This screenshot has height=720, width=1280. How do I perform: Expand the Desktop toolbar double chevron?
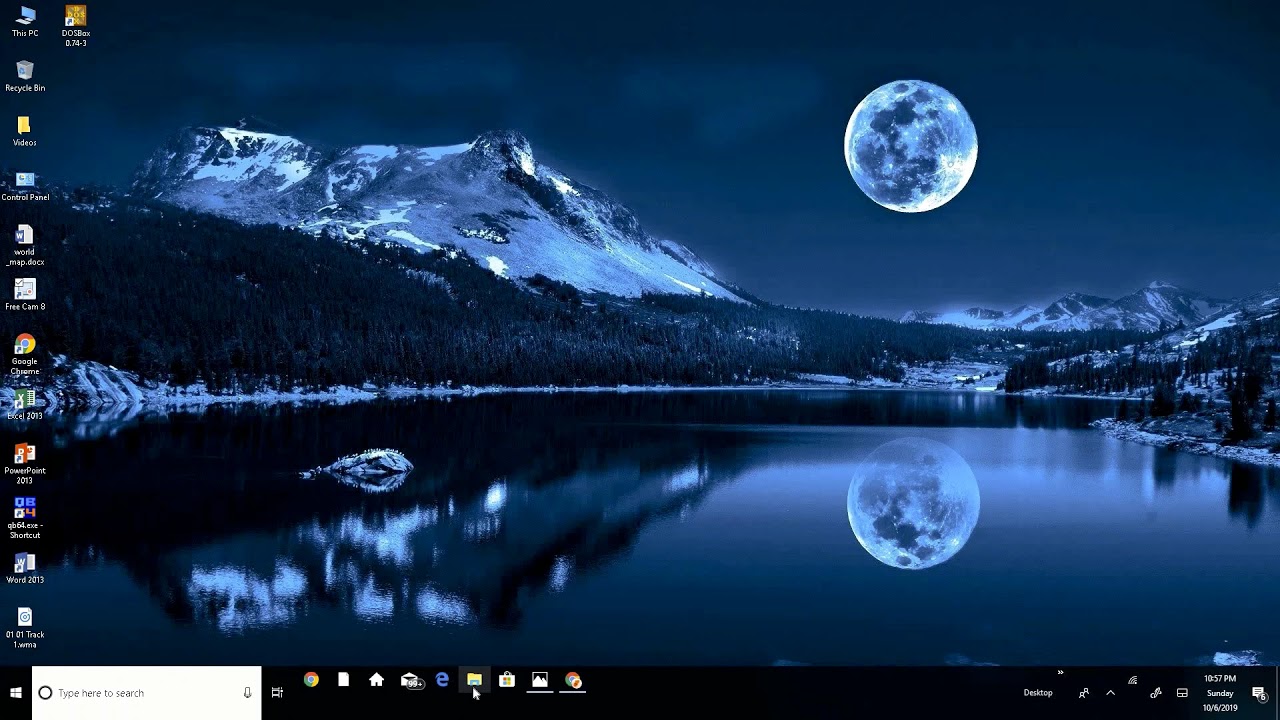pos(1060,673)
